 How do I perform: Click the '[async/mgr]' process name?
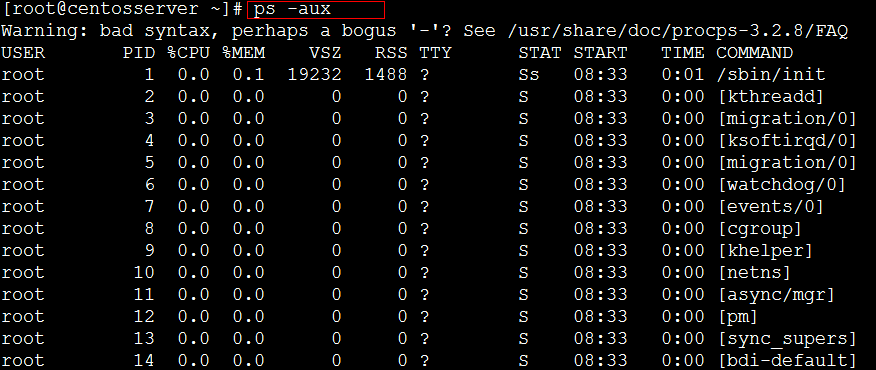[x=777, y=295]
